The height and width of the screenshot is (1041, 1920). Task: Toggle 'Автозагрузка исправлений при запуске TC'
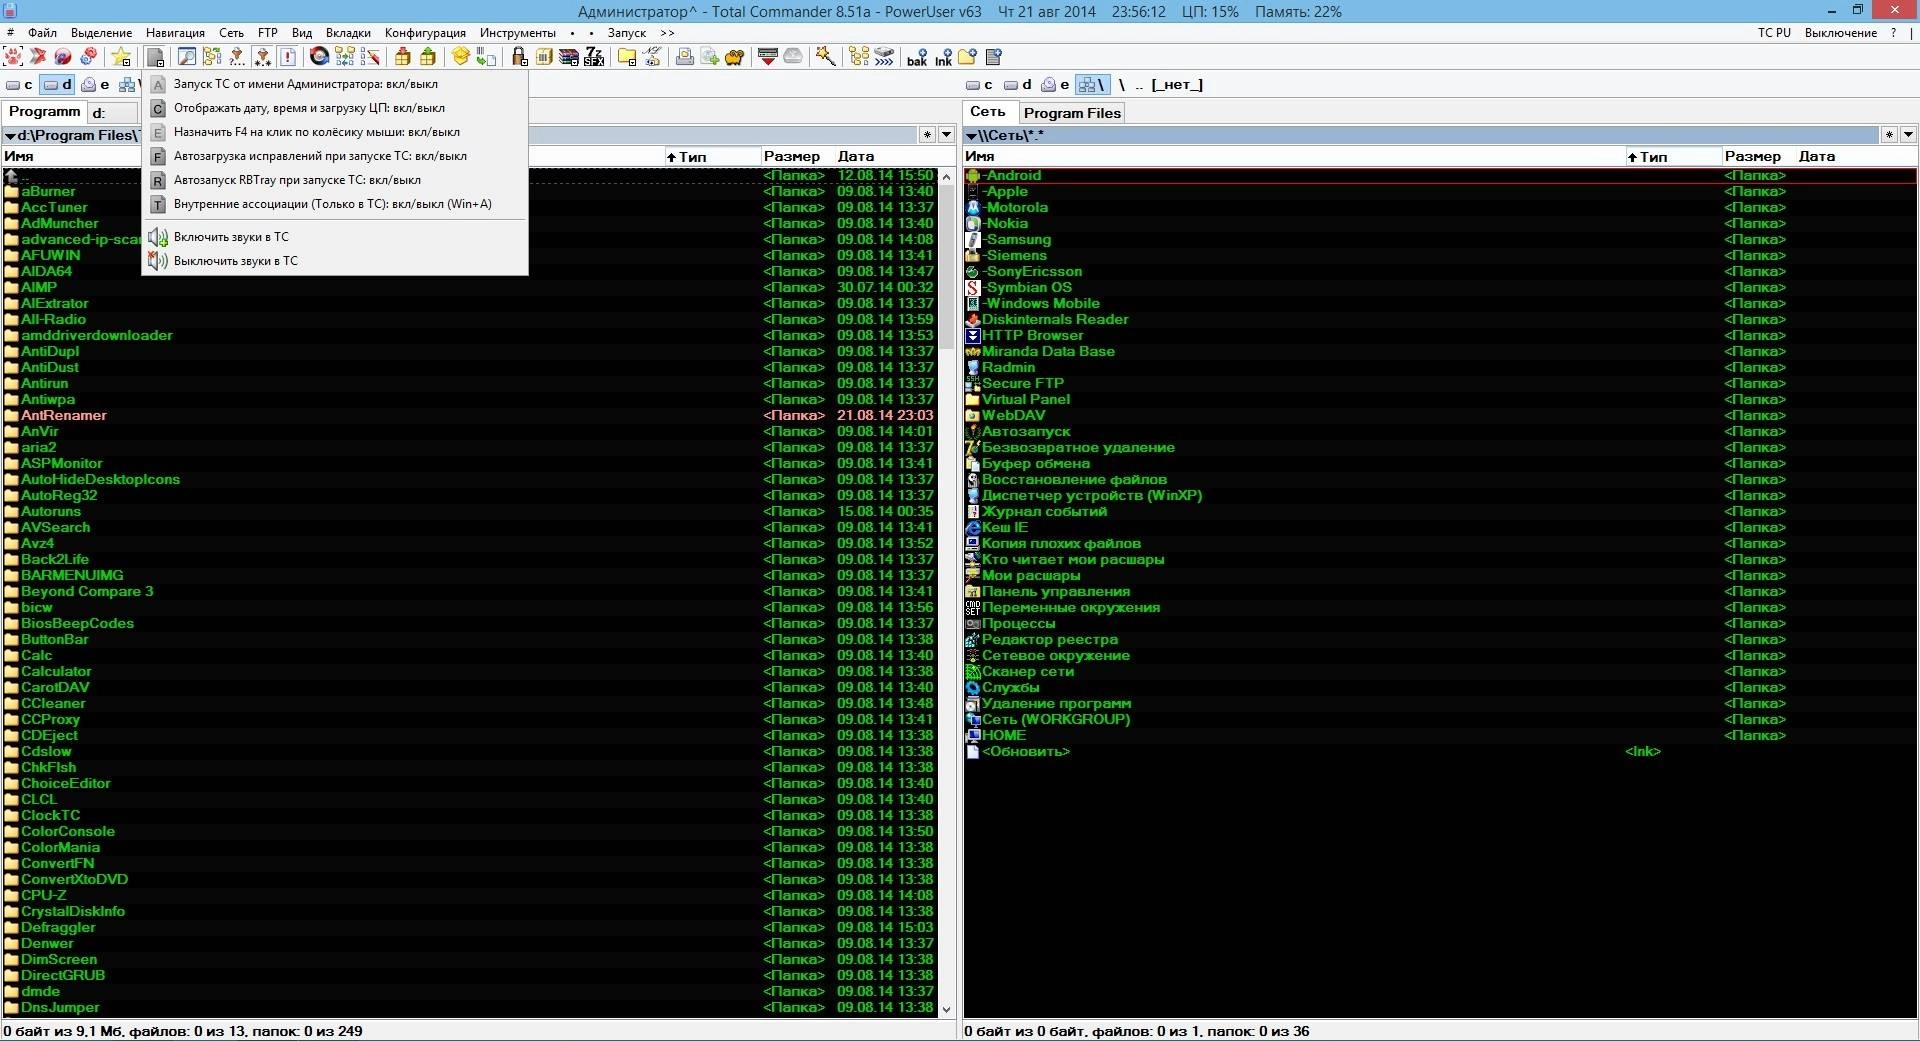pos(335,156)
